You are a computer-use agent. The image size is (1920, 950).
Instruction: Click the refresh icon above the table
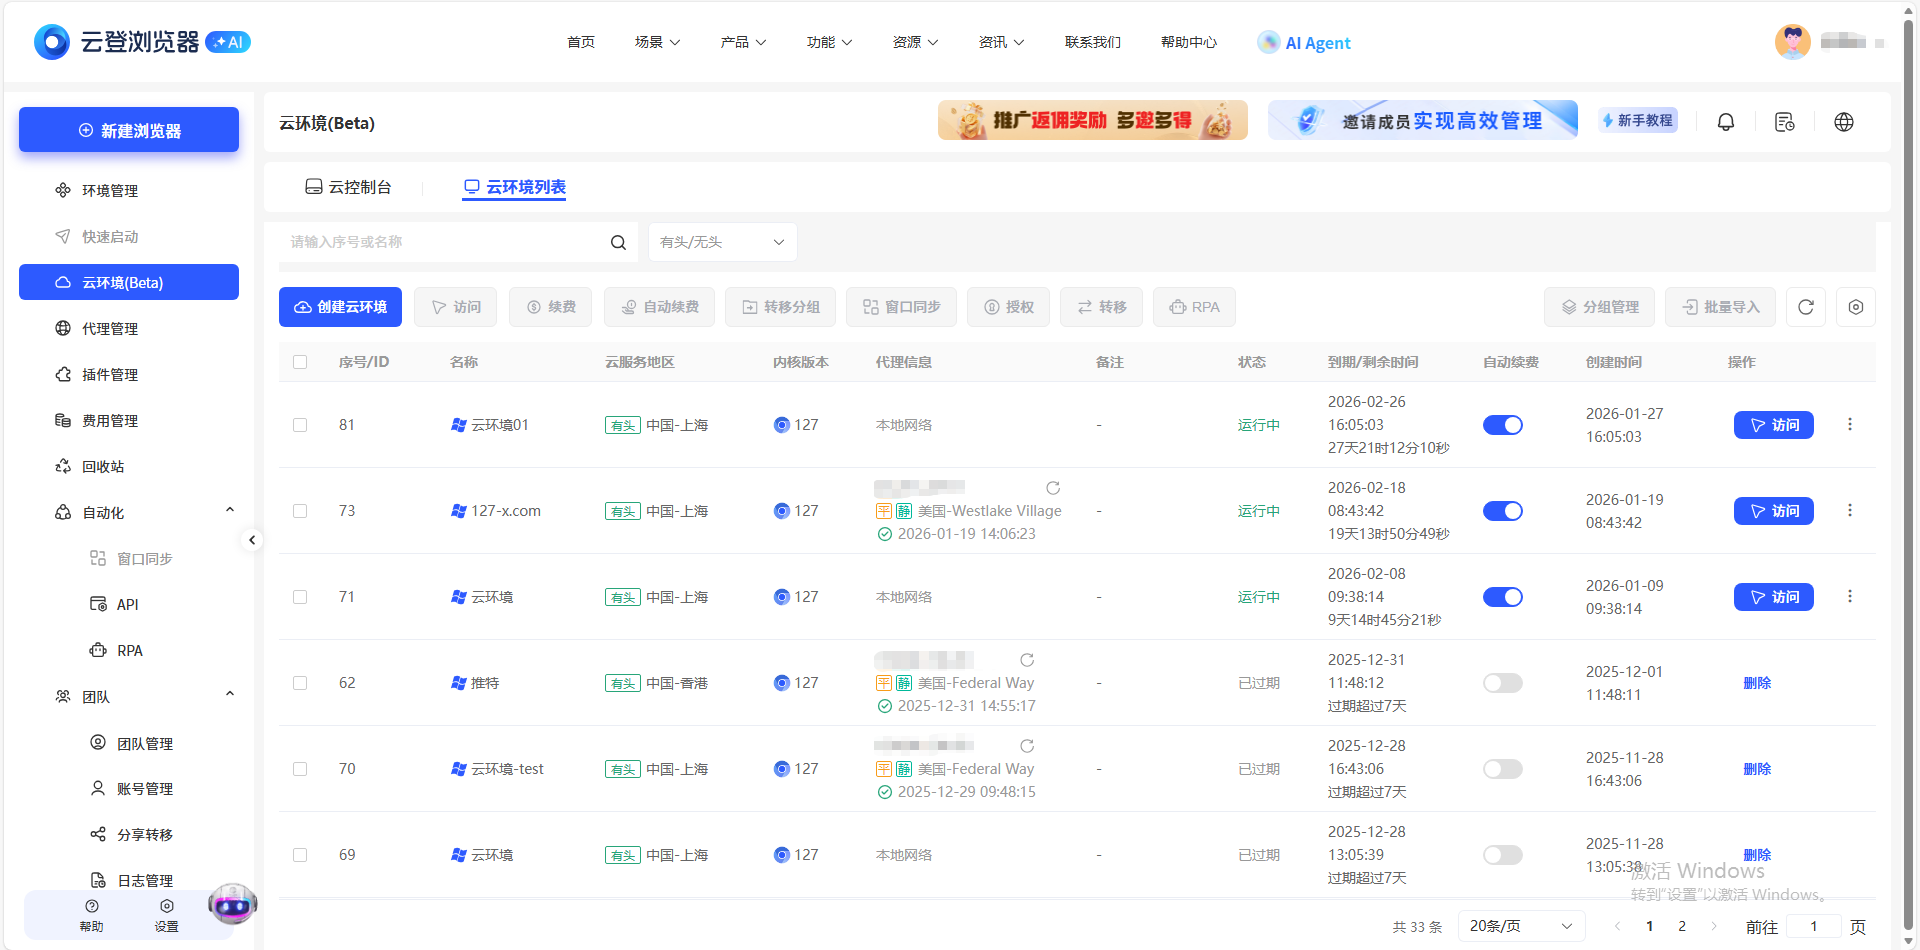pos(1805,307)
